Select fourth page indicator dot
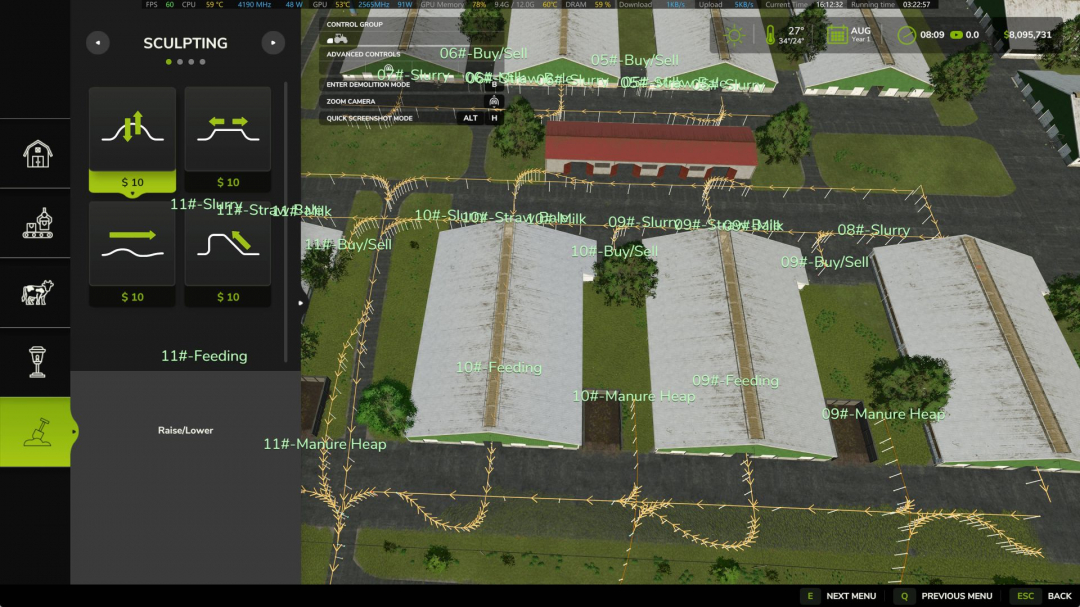This screenshot has height=607, width=1080. coord(202,62)
